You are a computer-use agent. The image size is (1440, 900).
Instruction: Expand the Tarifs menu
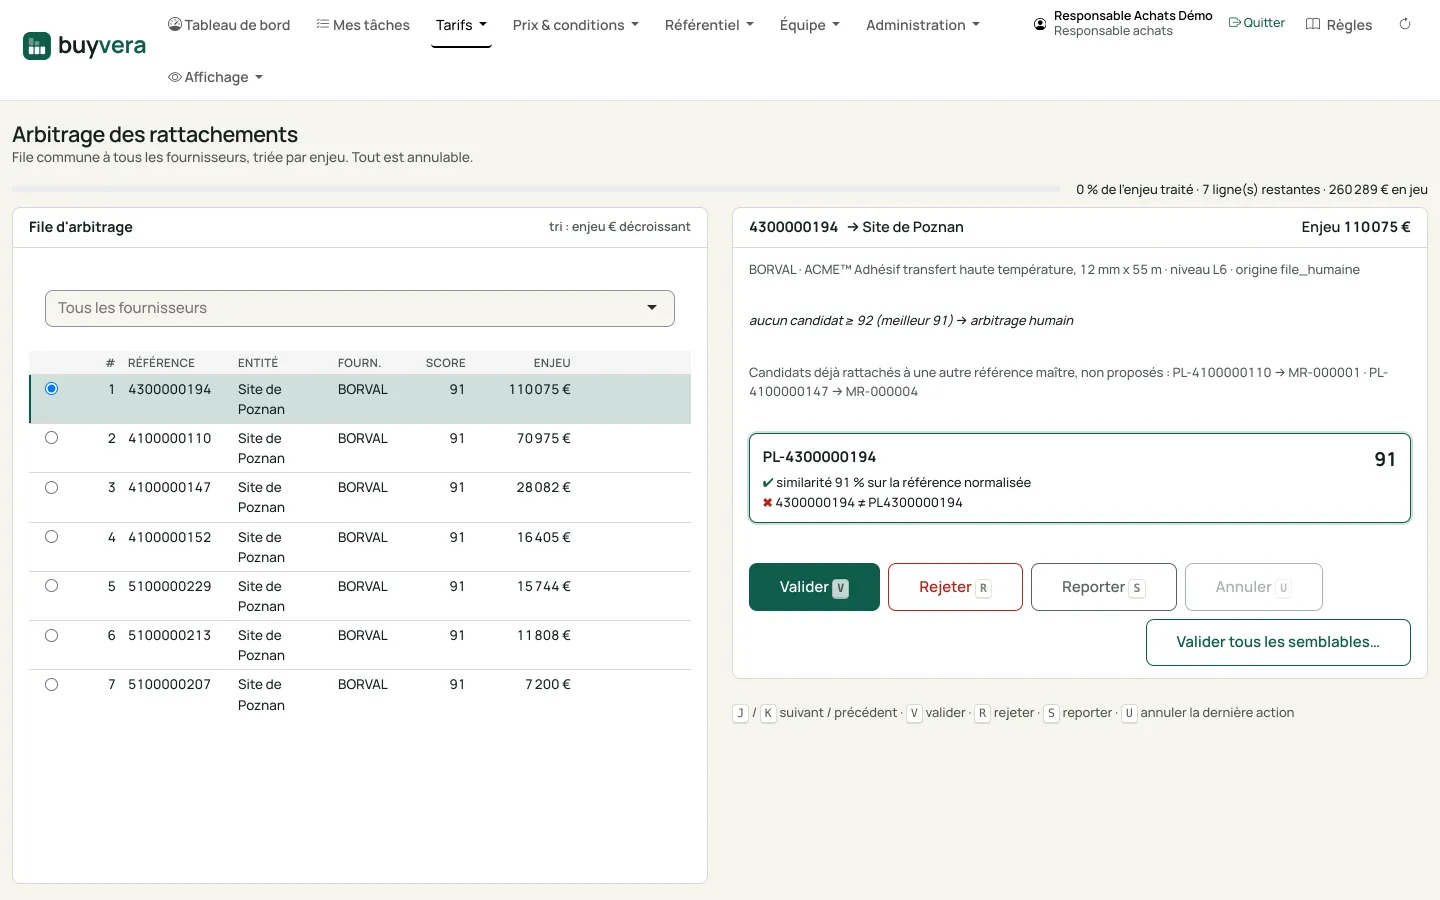[x=461, y=25]
